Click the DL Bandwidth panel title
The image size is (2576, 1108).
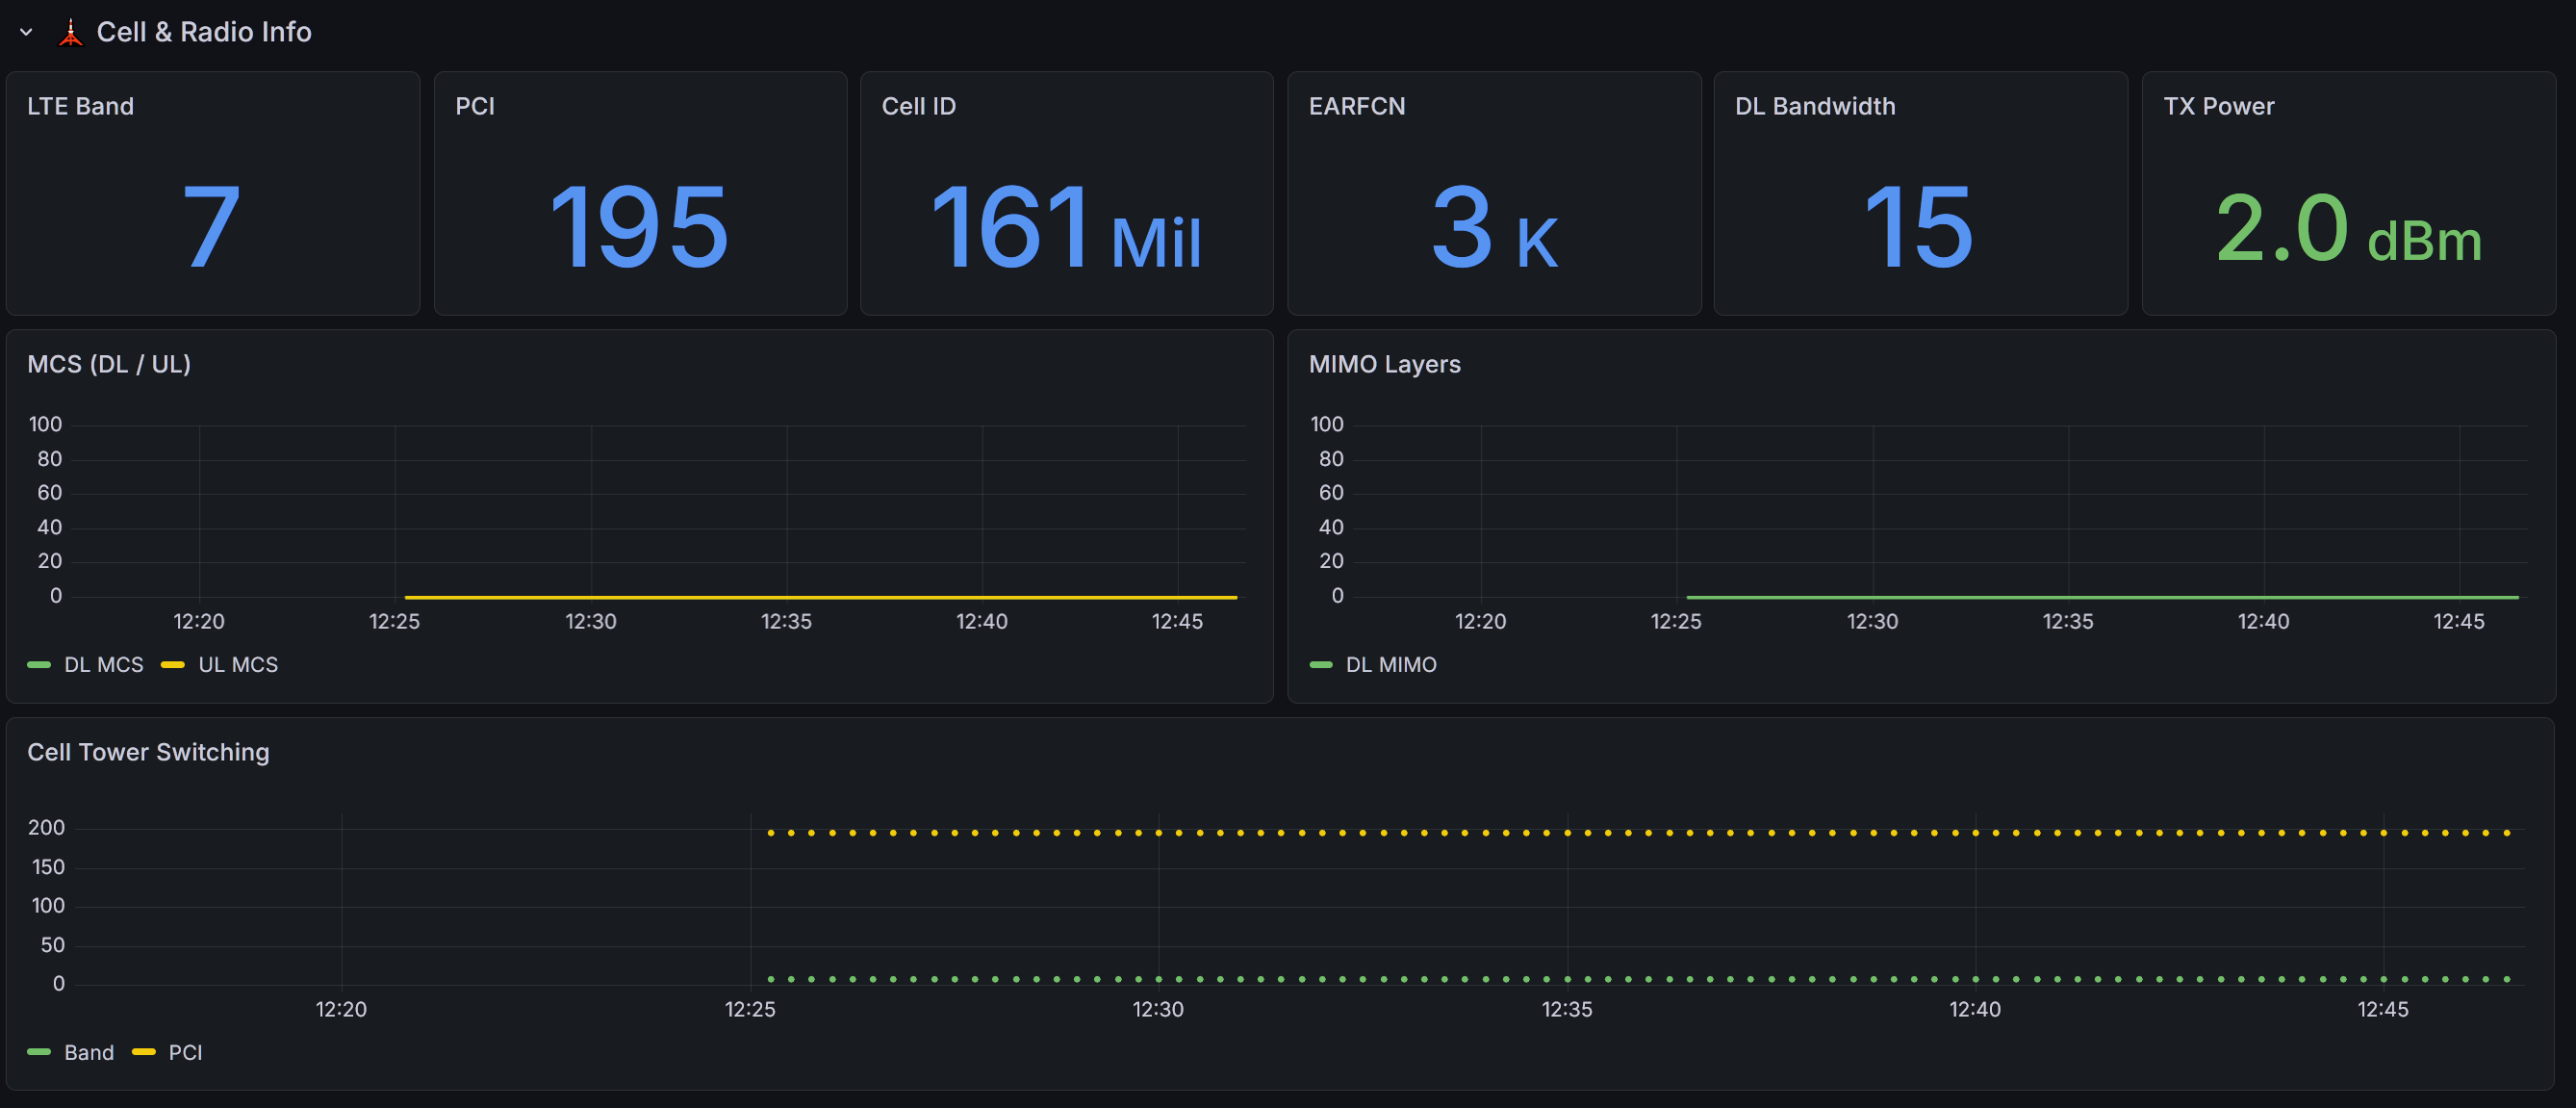1814,106
